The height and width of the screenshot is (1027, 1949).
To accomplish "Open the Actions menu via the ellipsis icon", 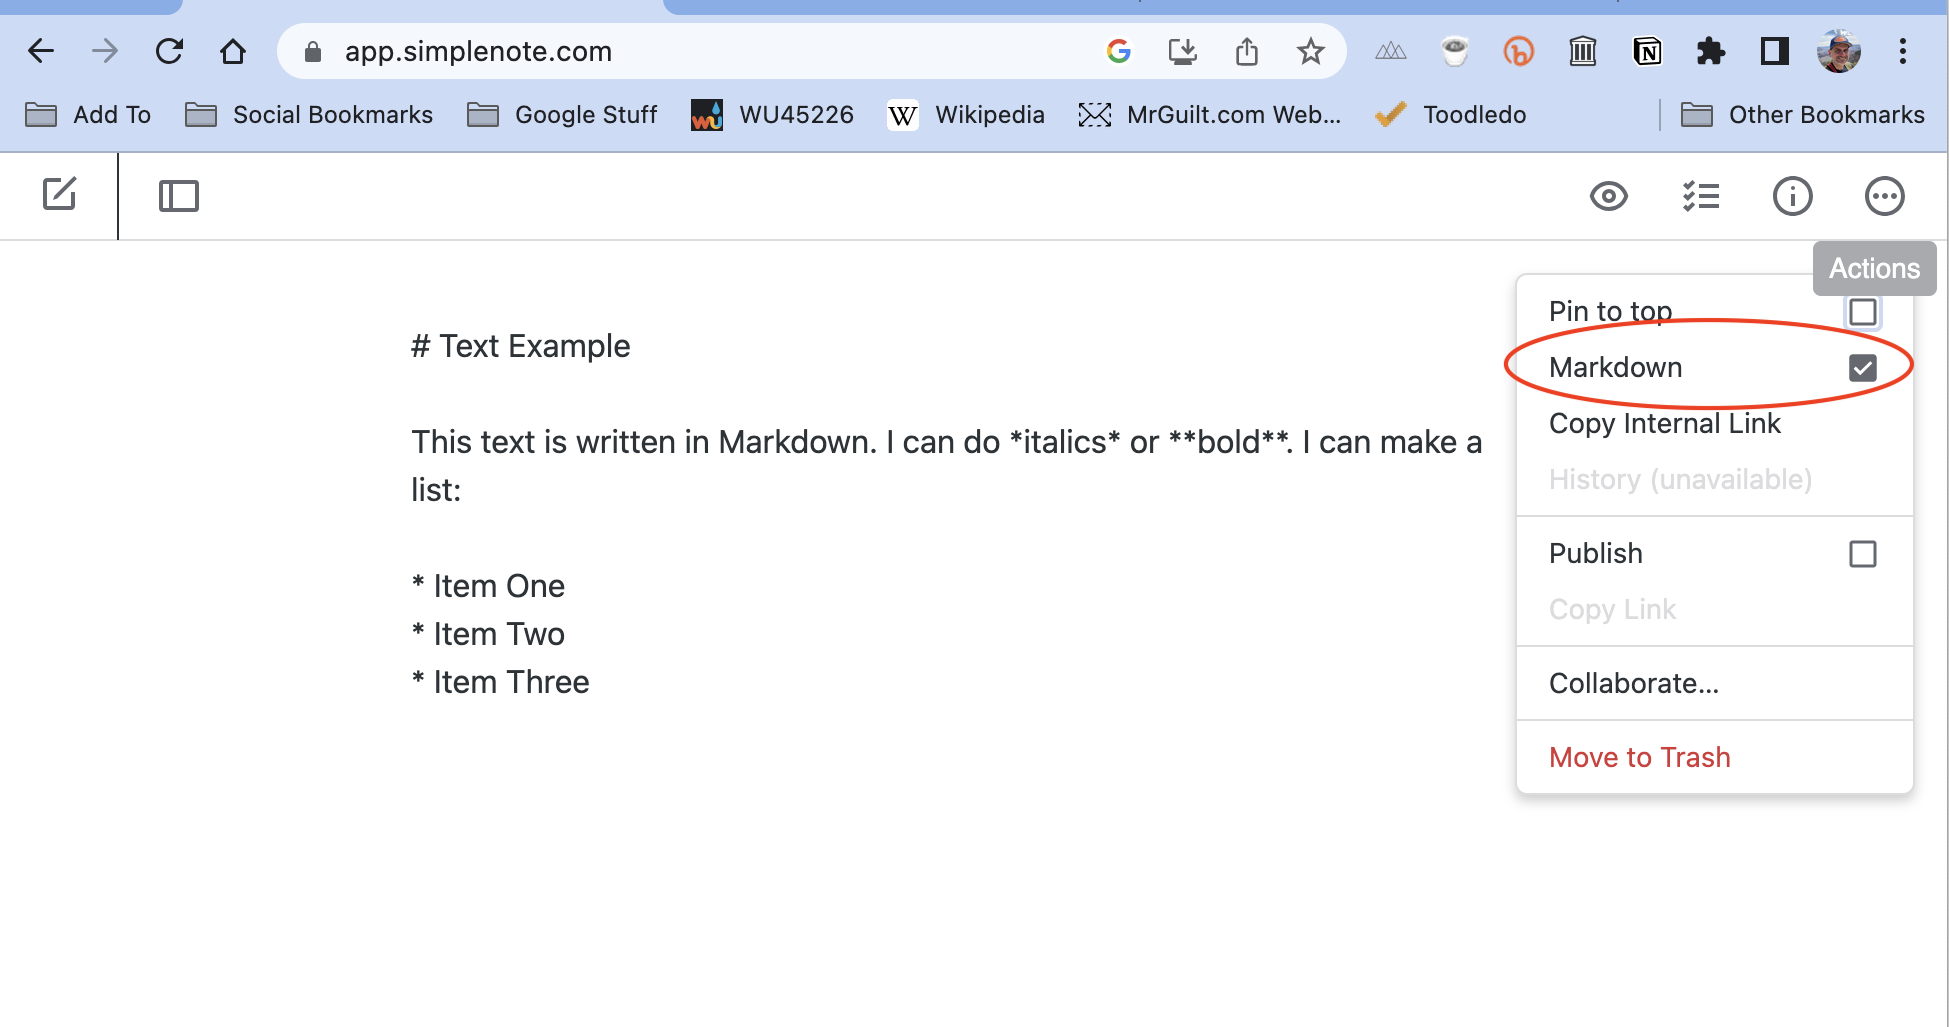I will click(x=1884, y=196).
